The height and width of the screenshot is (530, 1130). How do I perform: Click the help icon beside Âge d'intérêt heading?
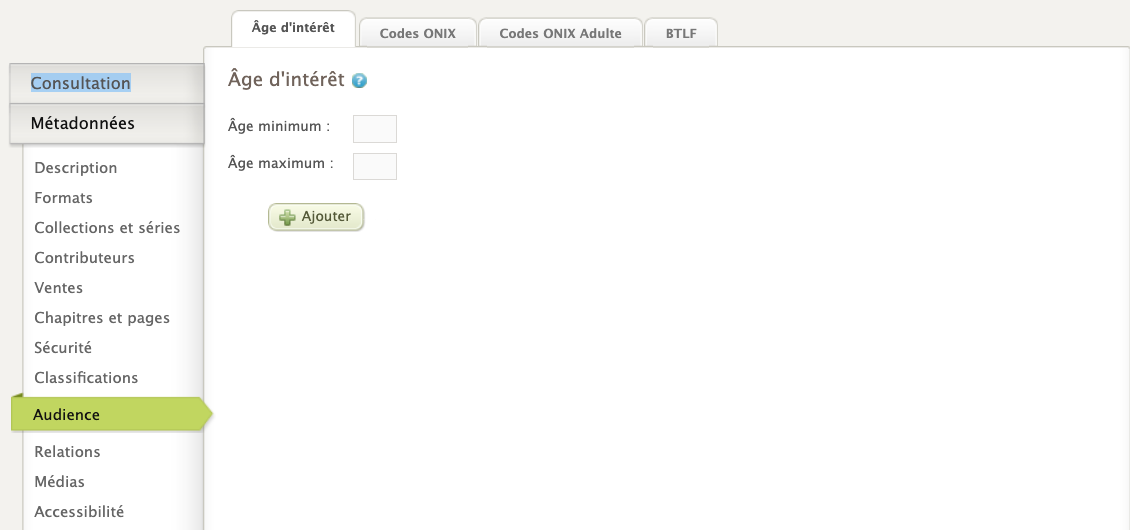point(360,81)
